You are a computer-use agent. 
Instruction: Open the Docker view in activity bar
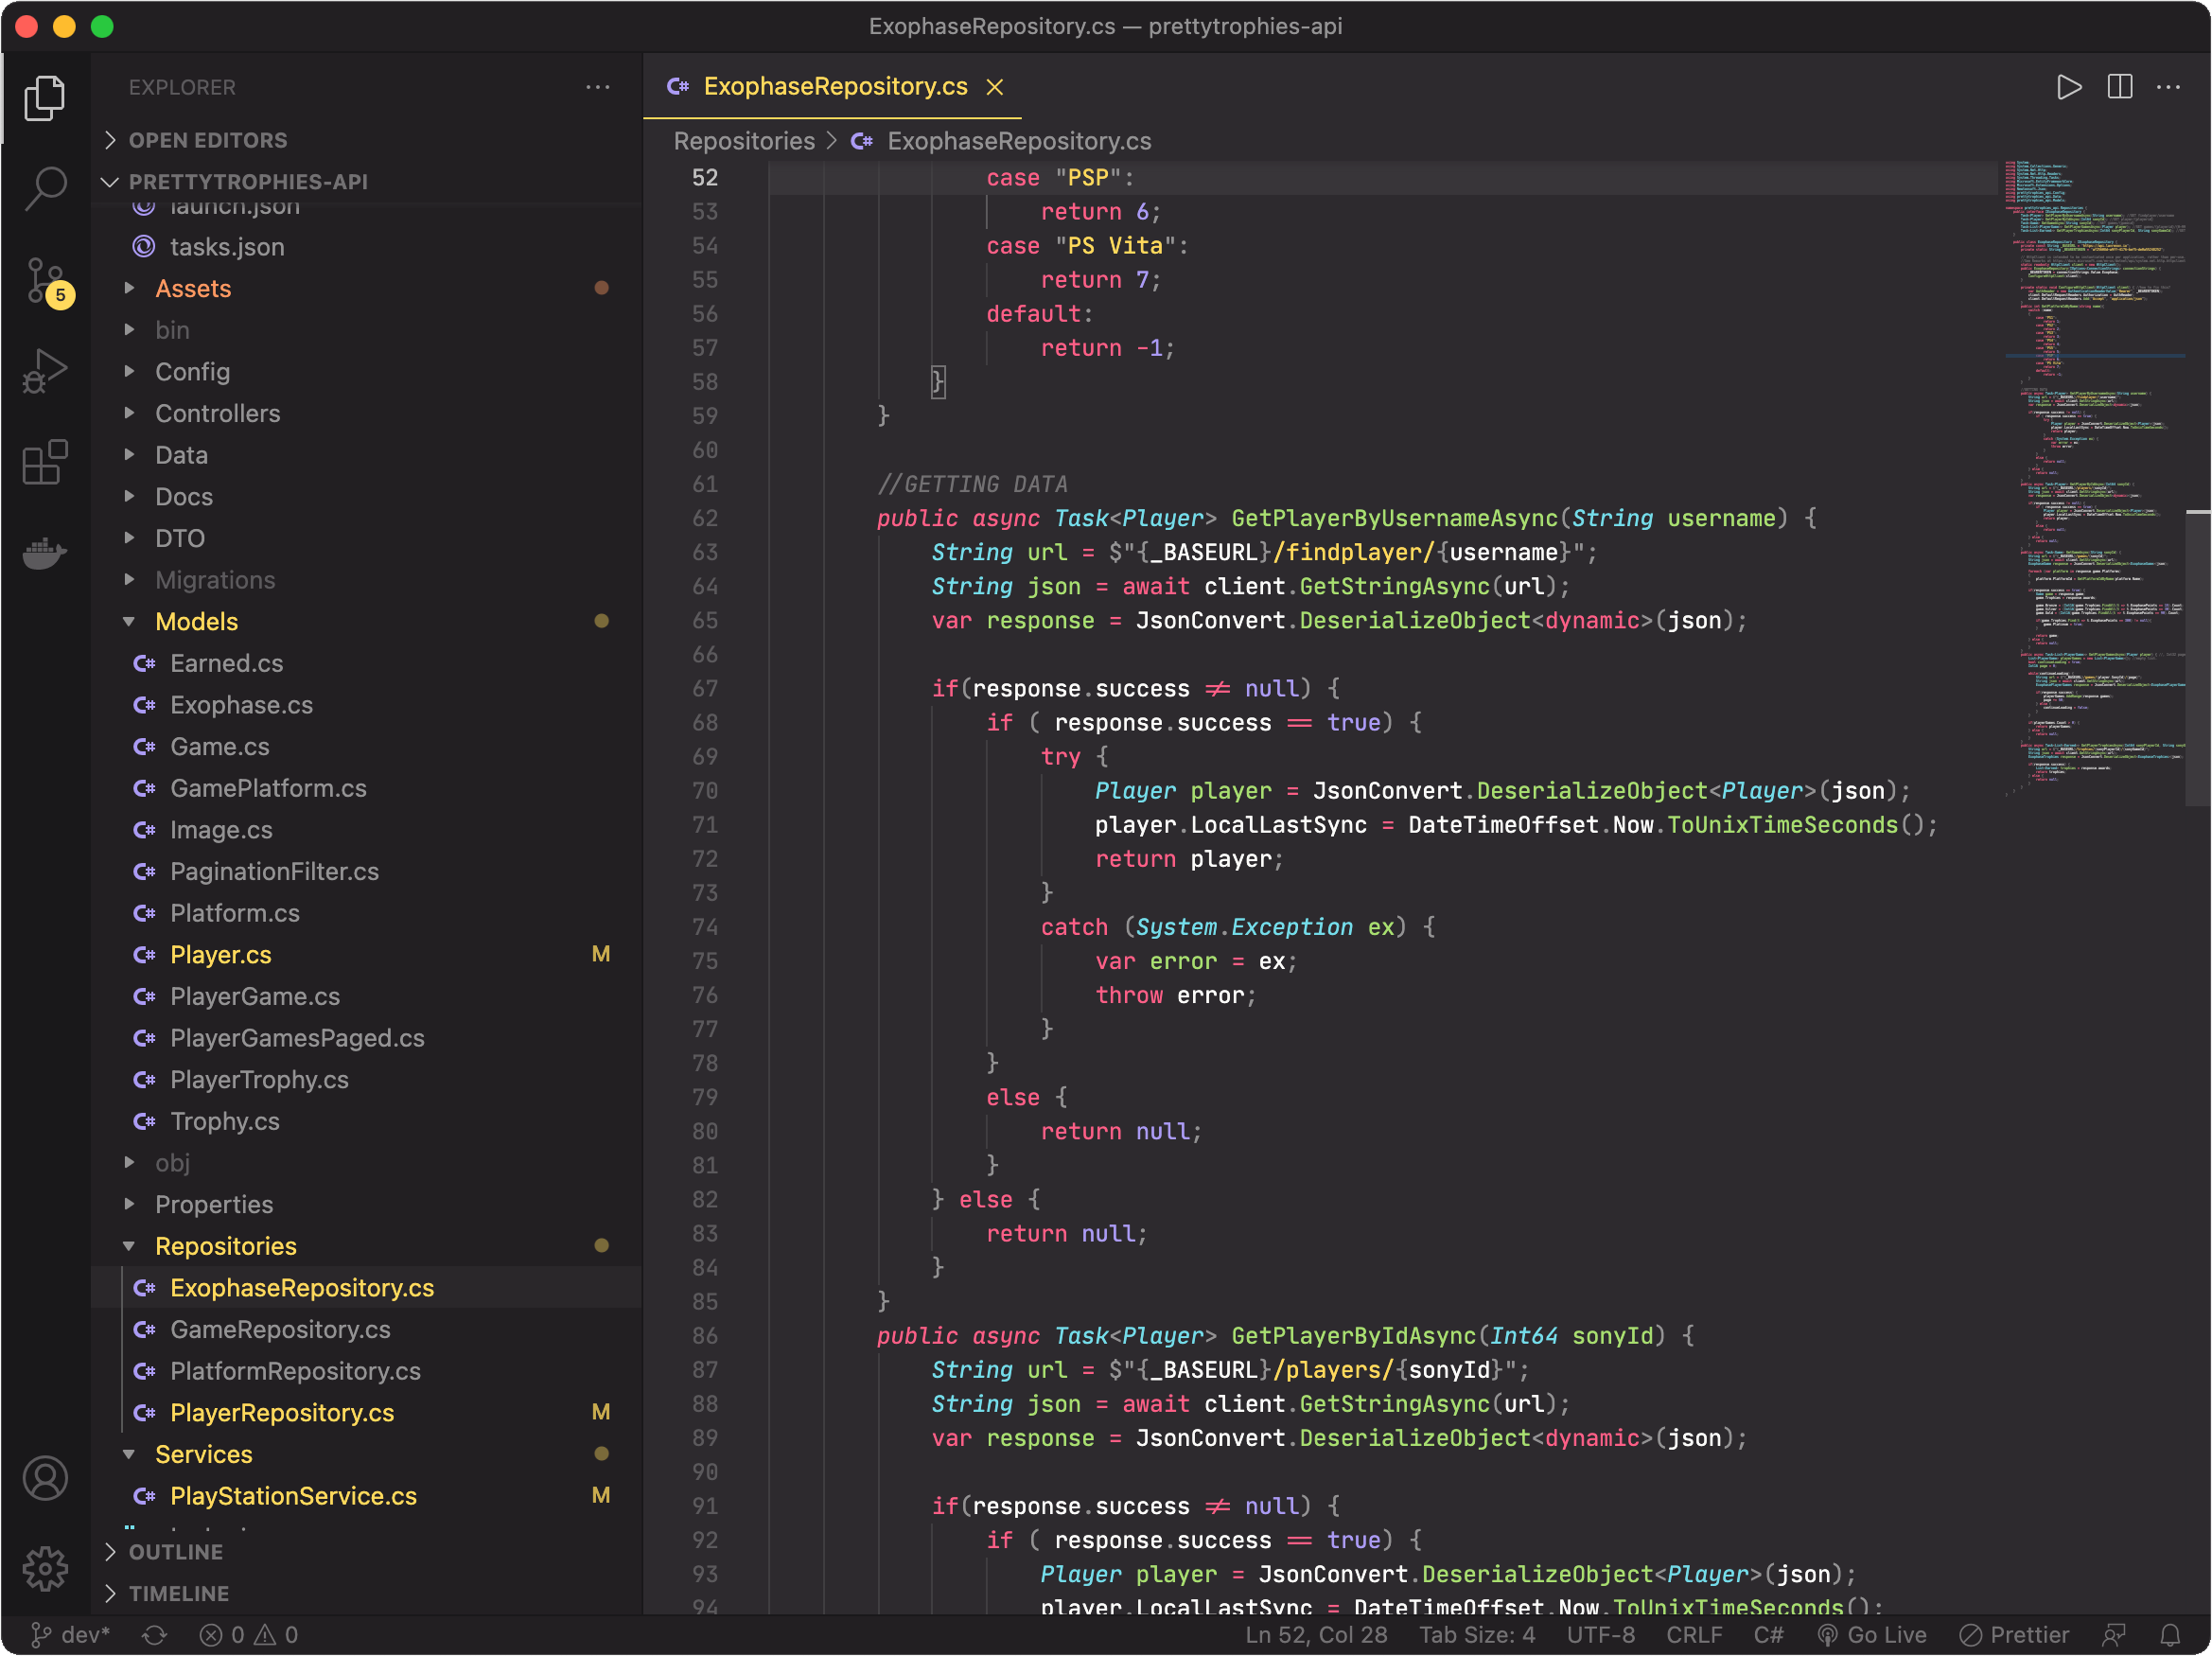point(45,551)
